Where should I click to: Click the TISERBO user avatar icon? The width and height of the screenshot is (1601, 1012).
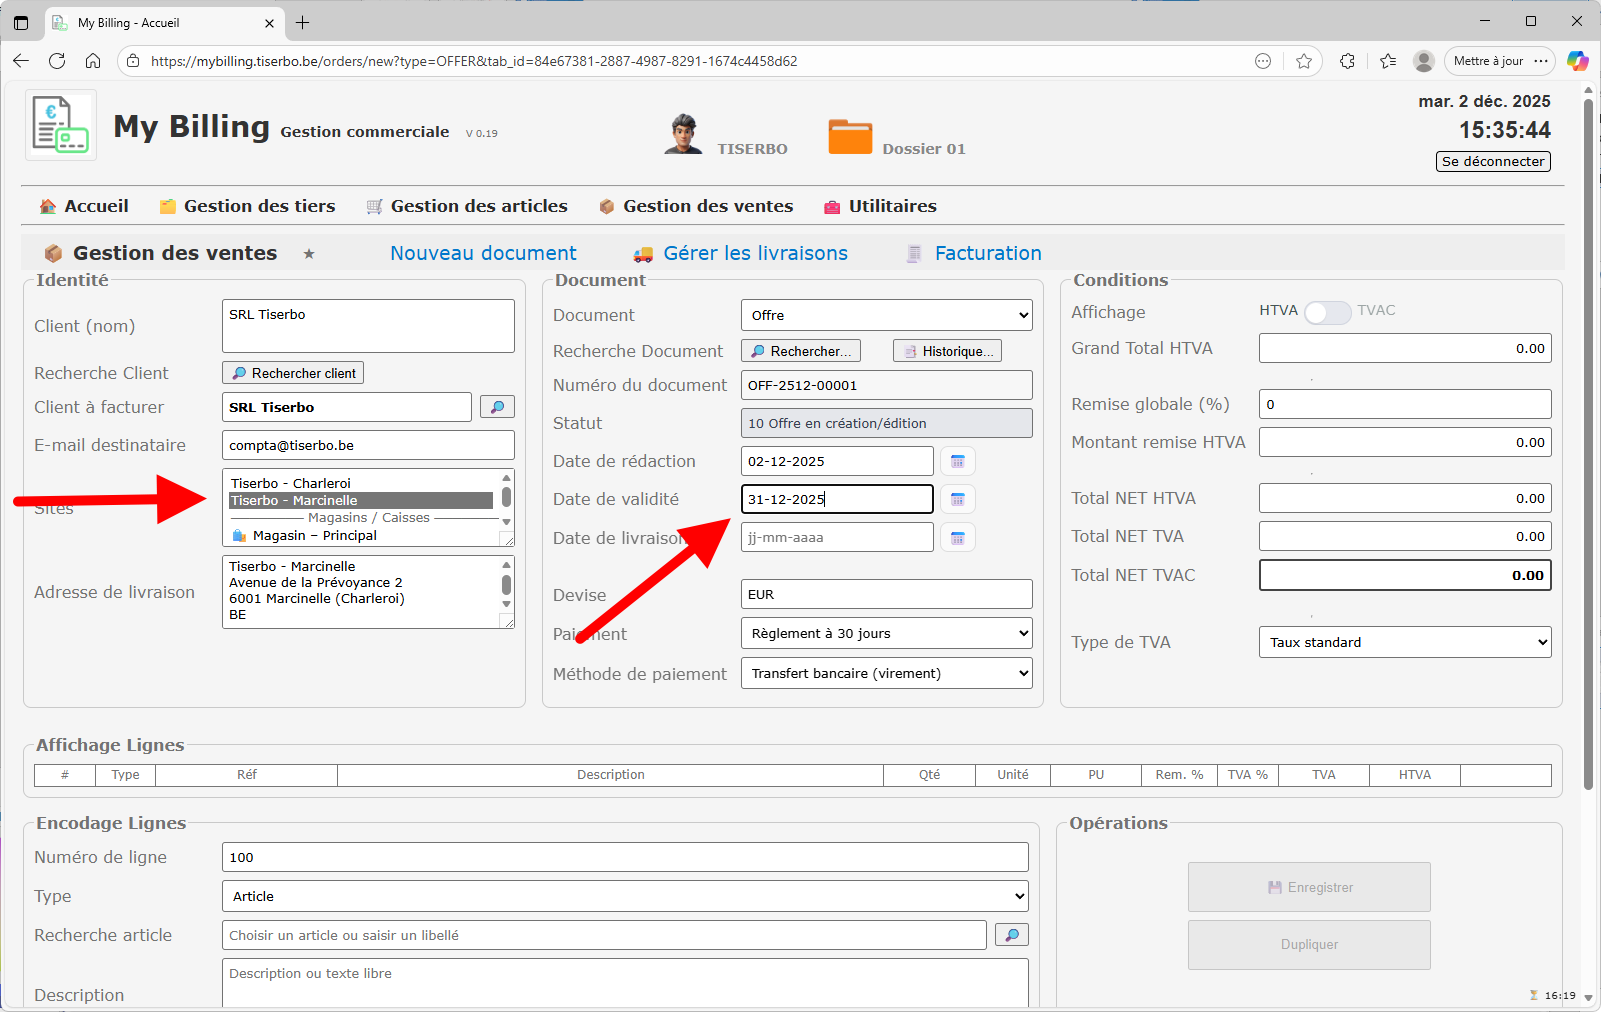click(683, 135)
